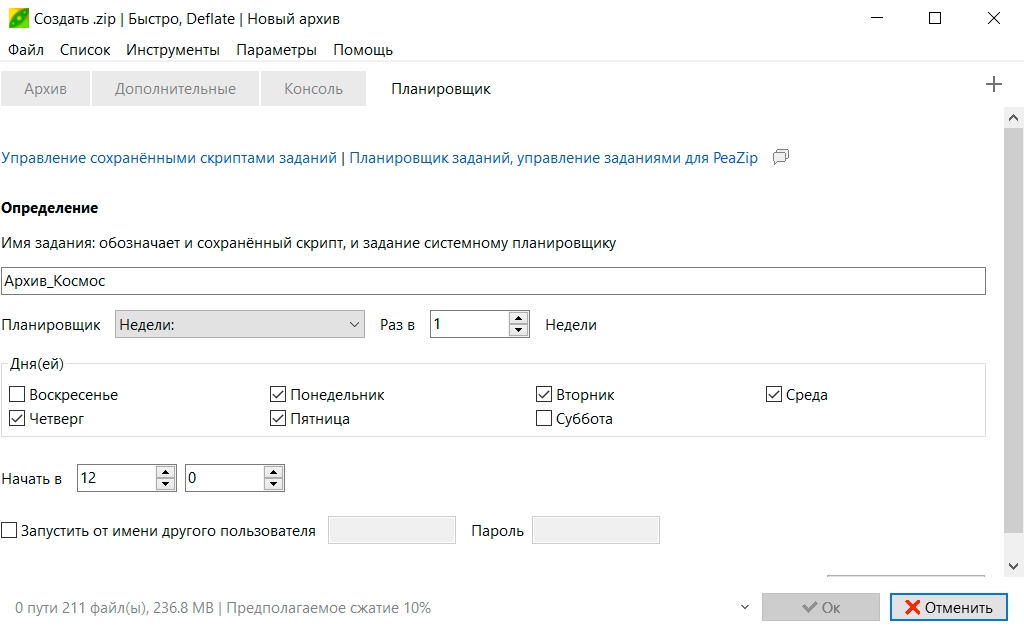Minimize the PeaZip window

(x=877, y=18)
